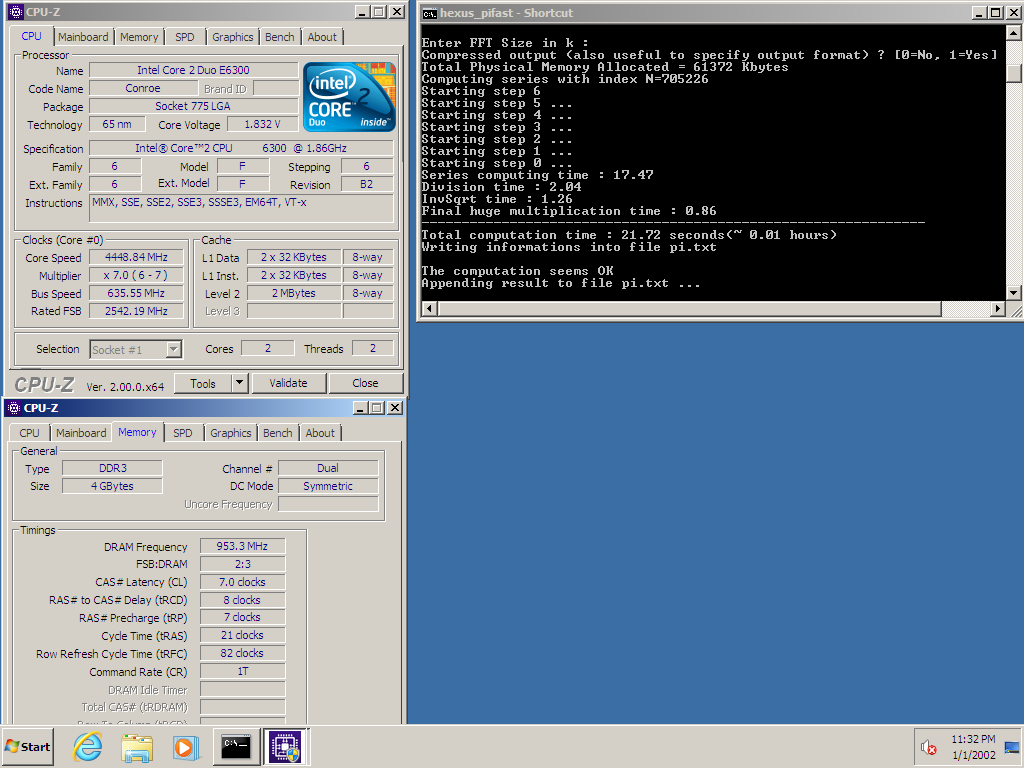This screenshot has width=1024, height=768.
Task: Open SPD tab in top CPU-Z window
Action: pyautogui.click(x=185, y=37)
